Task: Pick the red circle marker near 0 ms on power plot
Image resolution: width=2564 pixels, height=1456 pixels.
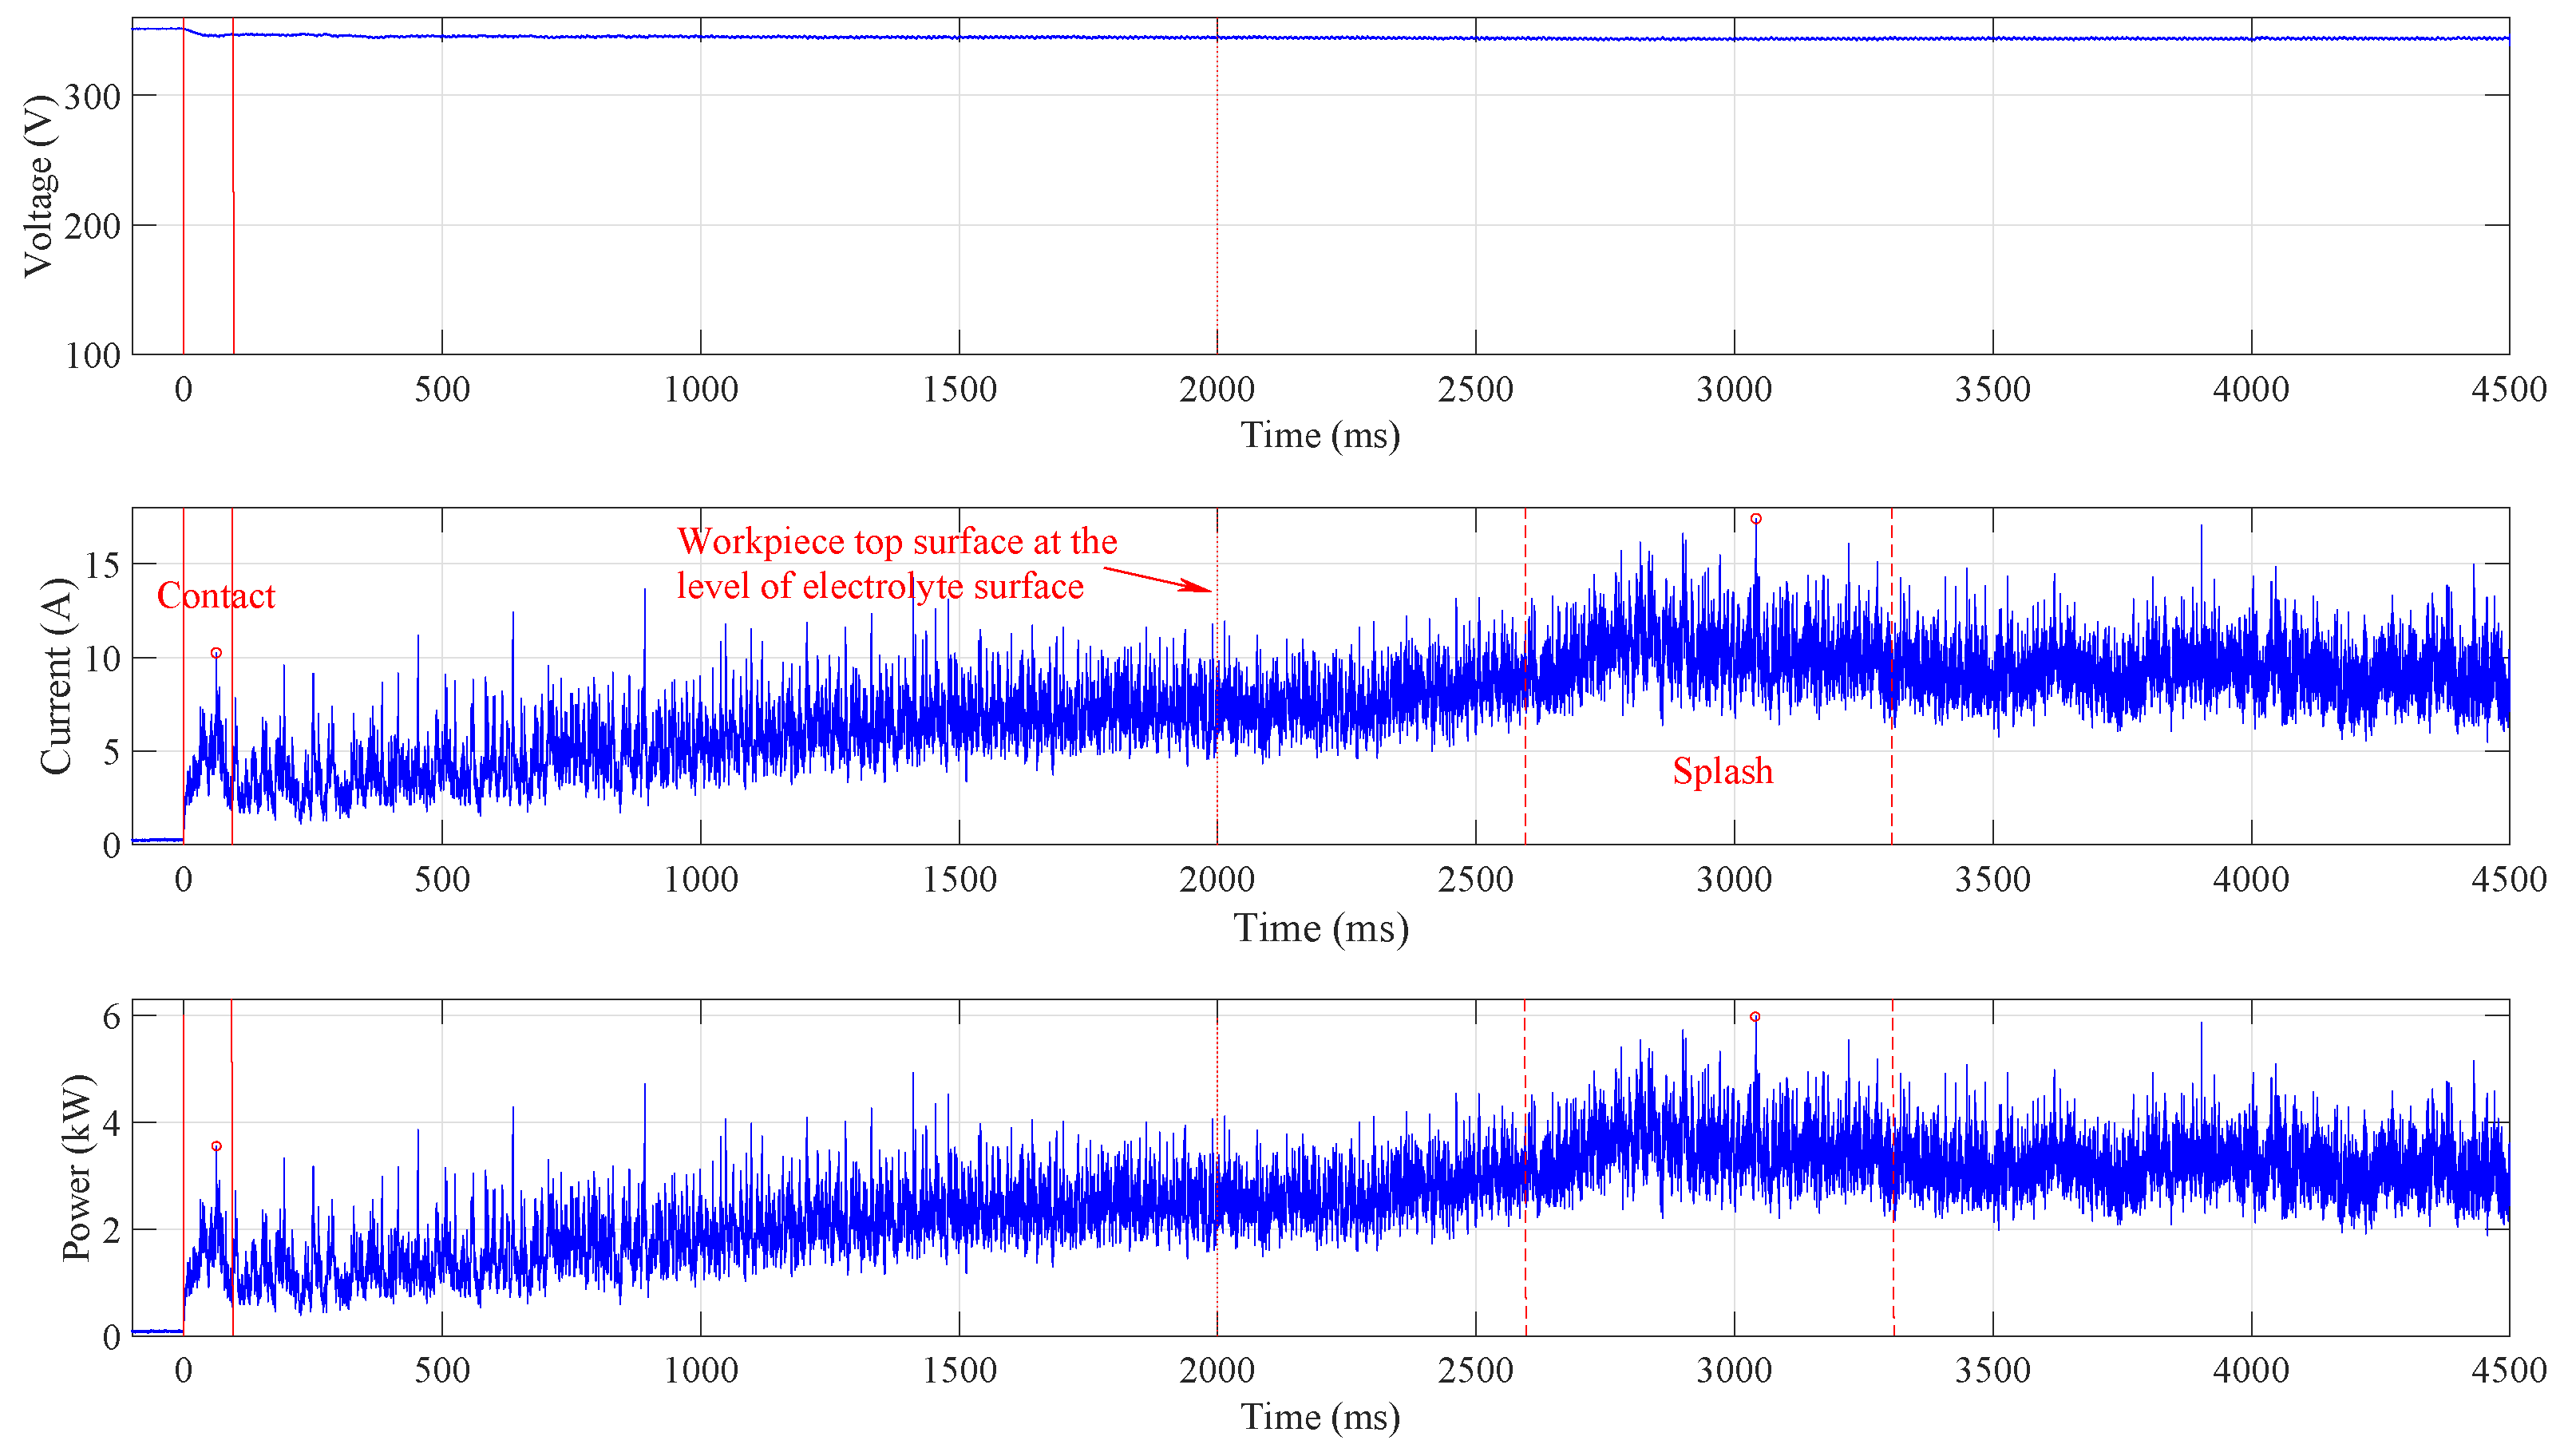Action: click(x=216, y=1146)
